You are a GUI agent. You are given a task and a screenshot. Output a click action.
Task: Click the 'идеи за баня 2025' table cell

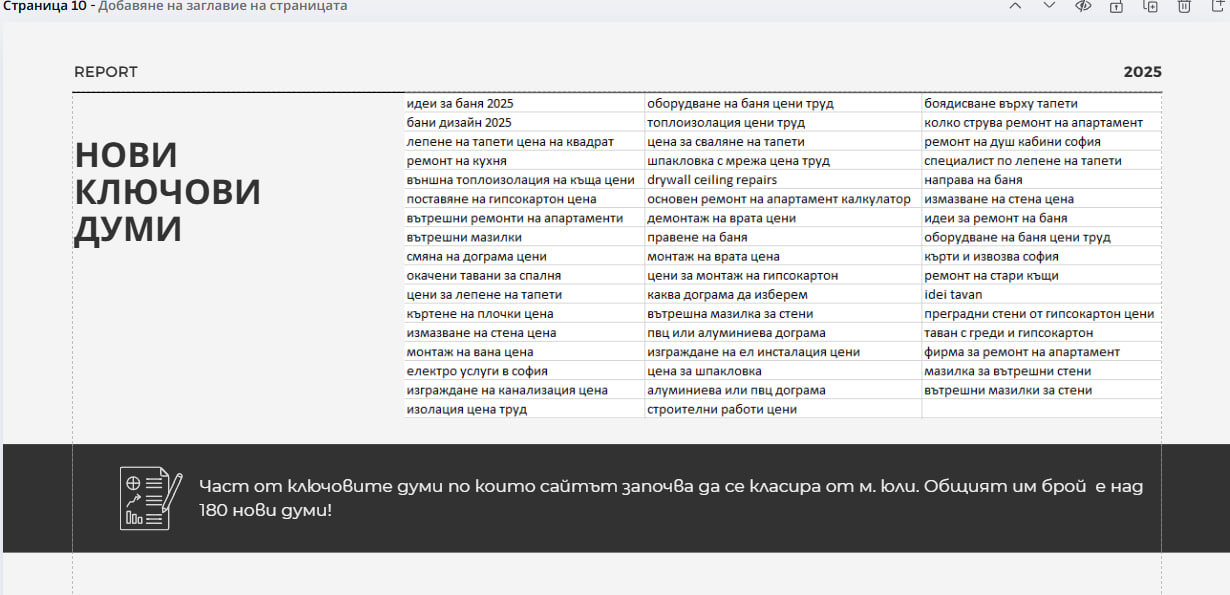(460, 103)
